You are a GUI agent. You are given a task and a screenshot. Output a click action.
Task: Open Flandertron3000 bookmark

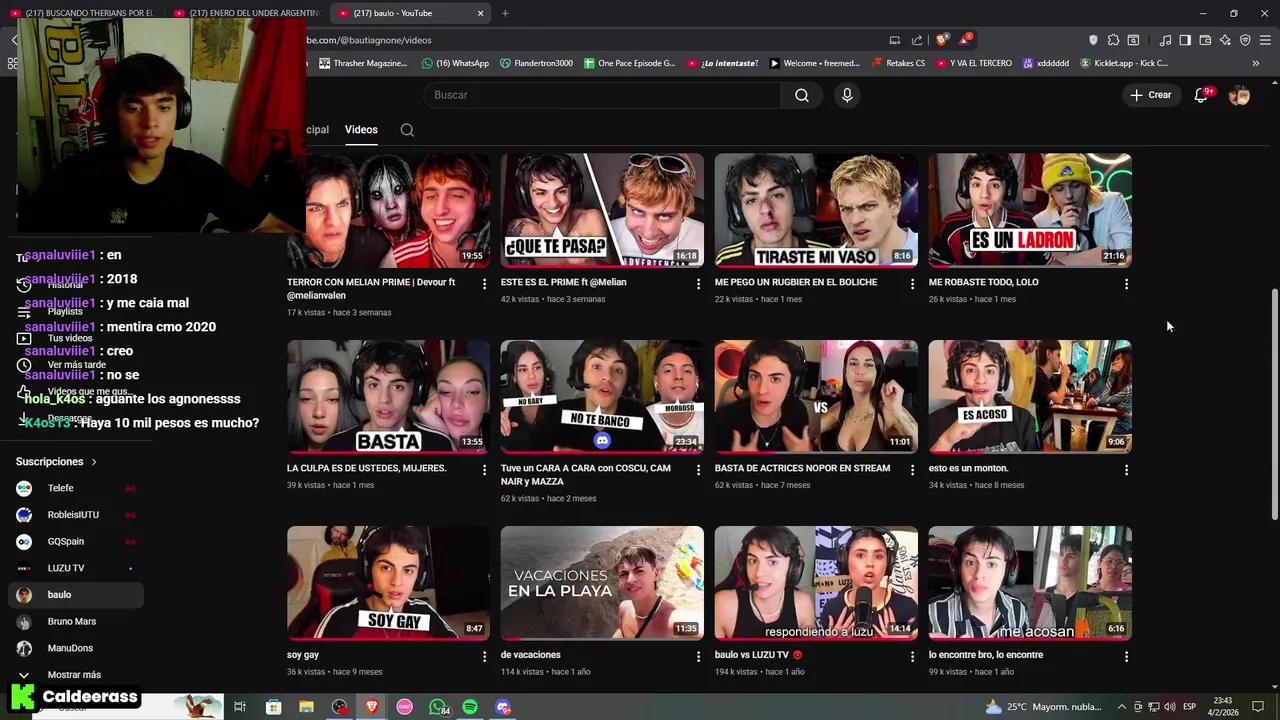[x=536, y=63]
